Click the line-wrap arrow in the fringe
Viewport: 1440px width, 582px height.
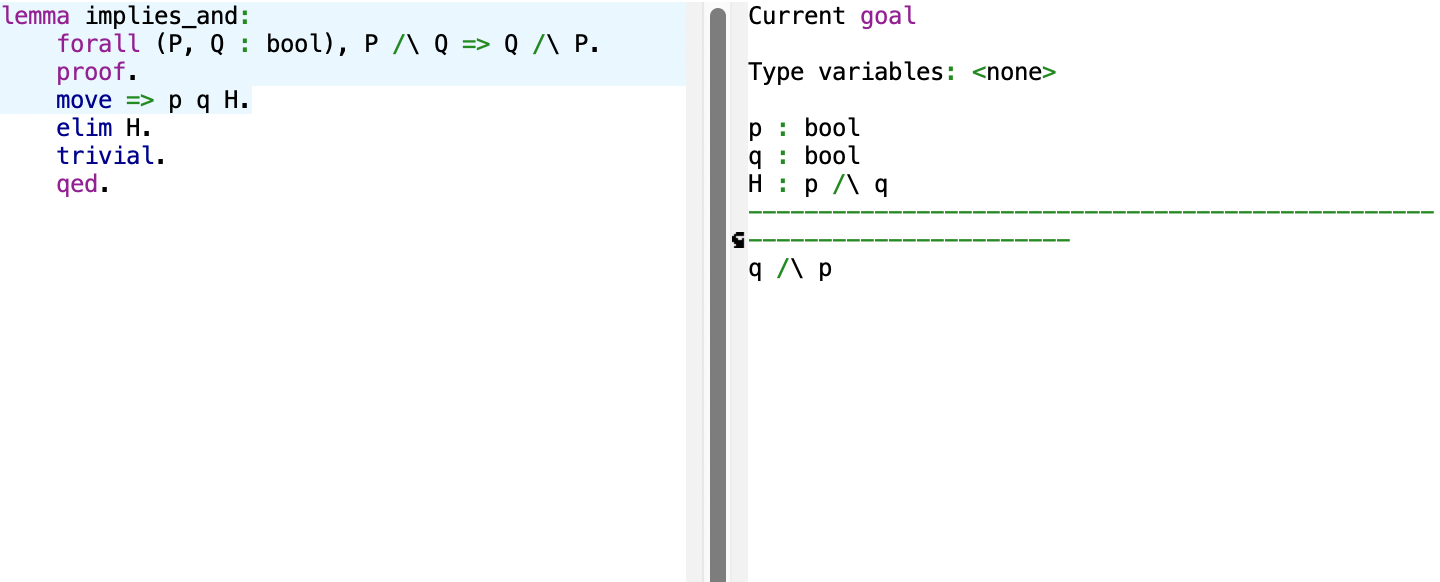738,240
